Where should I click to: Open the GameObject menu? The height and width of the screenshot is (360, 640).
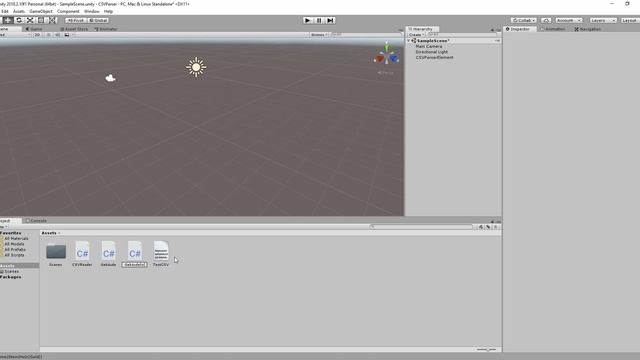(41, 11)
